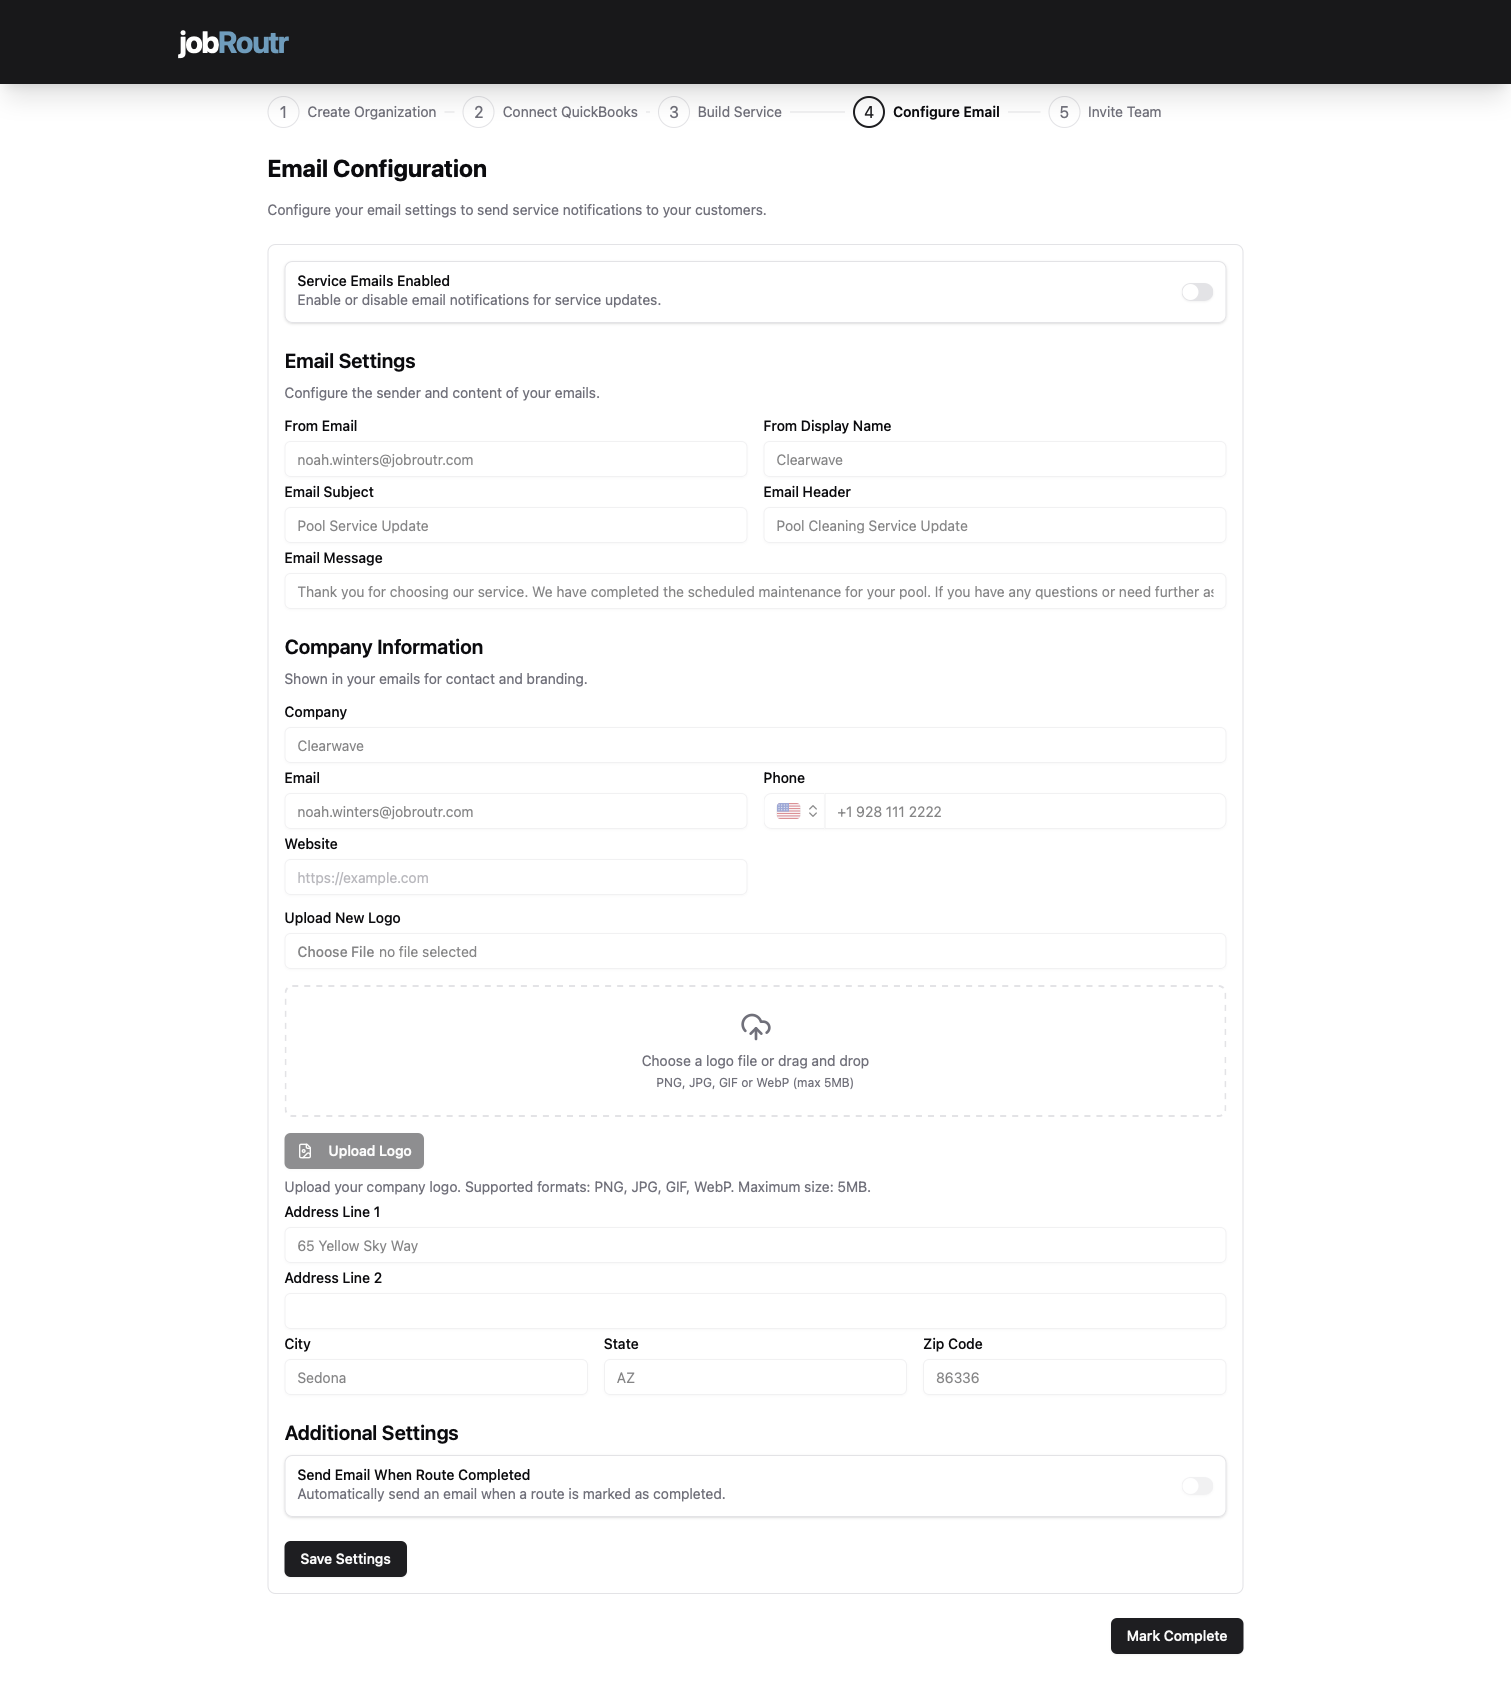Select step 3 Build Service circle
This screenshot has width=1511, height=1702.
tap(675, 112)
